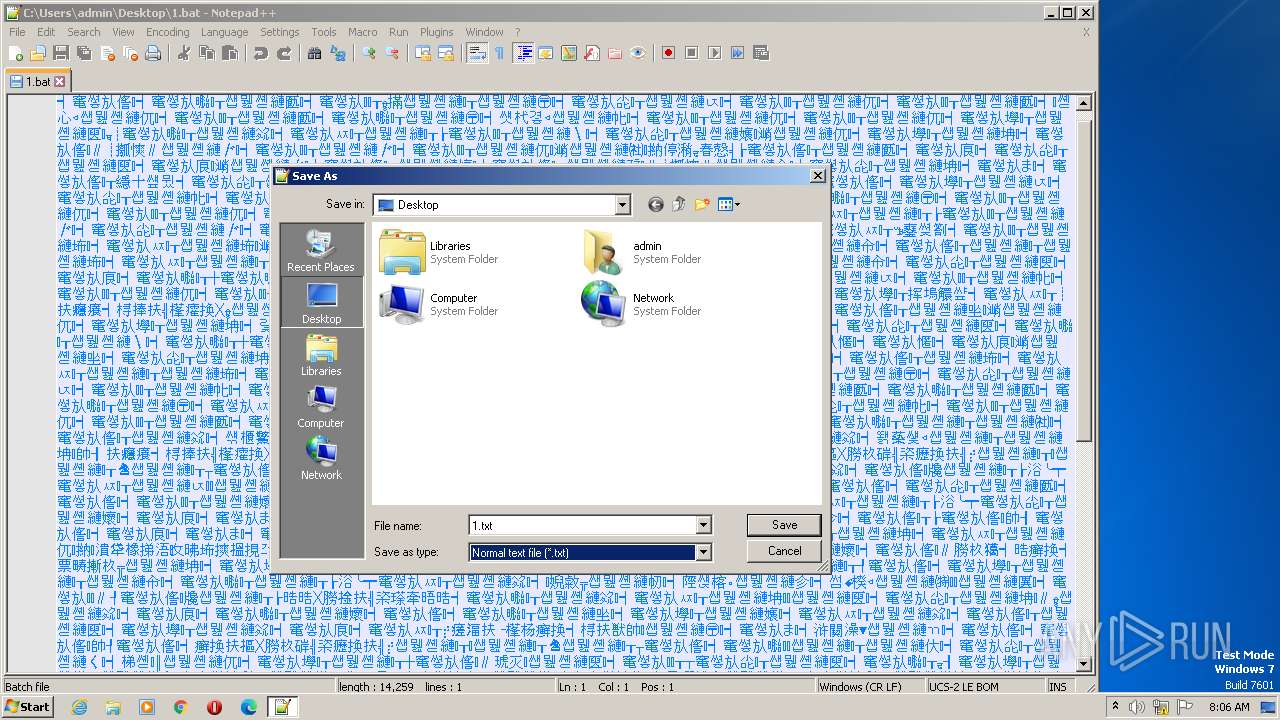Click the Undo toolbar icon
Image resolution: width=1280 pixels, height=720 pixels.
[261, 53]
